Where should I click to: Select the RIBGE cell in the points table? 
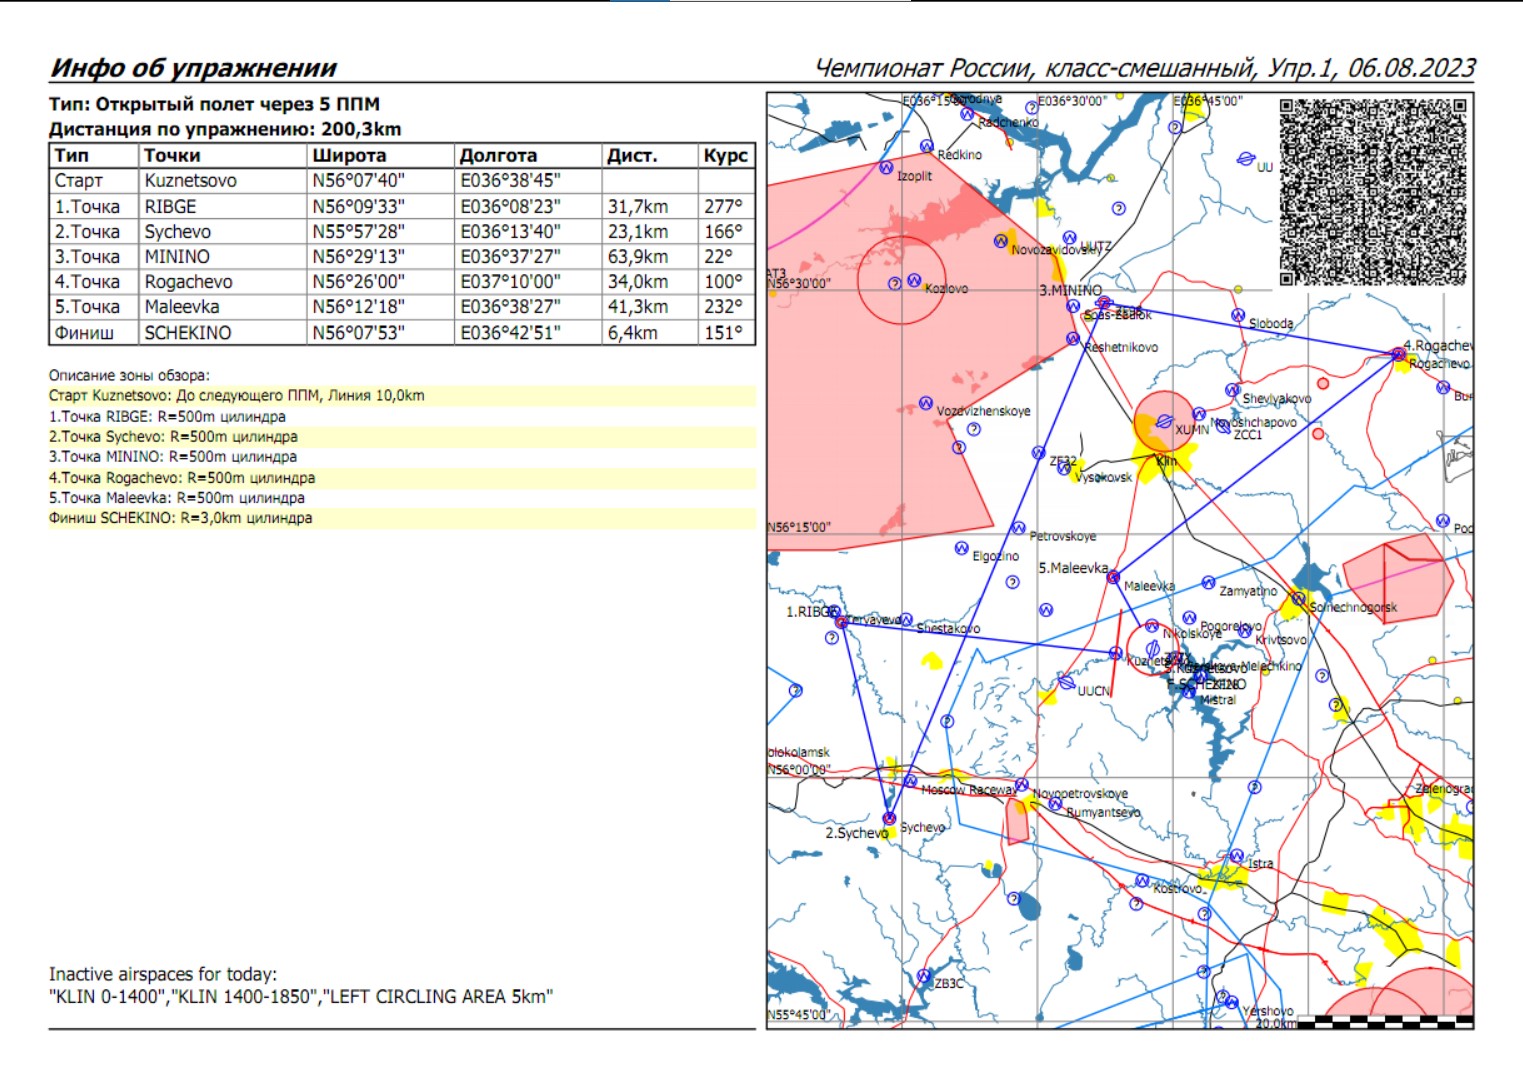click(171, 207)
